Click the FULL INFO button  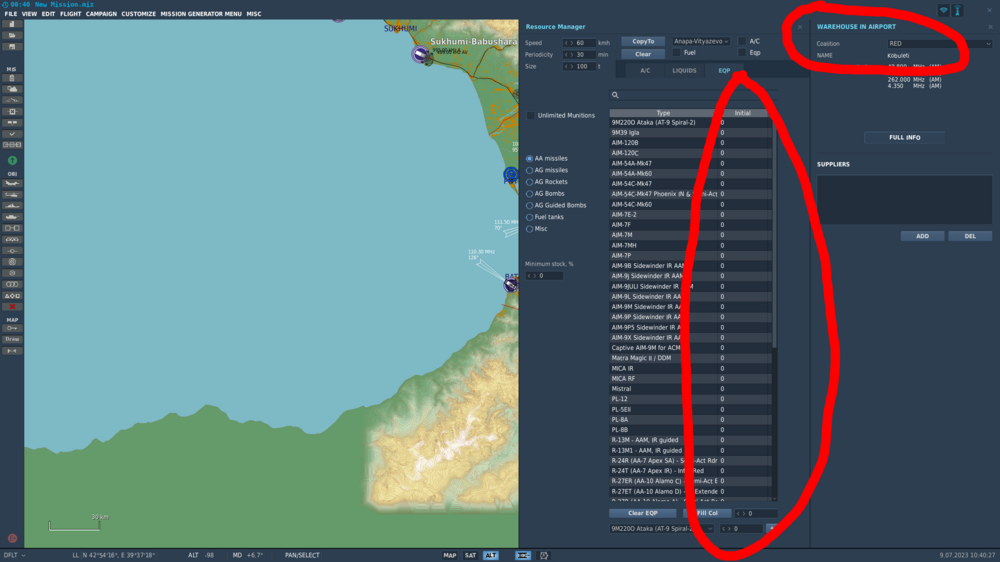click(904, 138)
